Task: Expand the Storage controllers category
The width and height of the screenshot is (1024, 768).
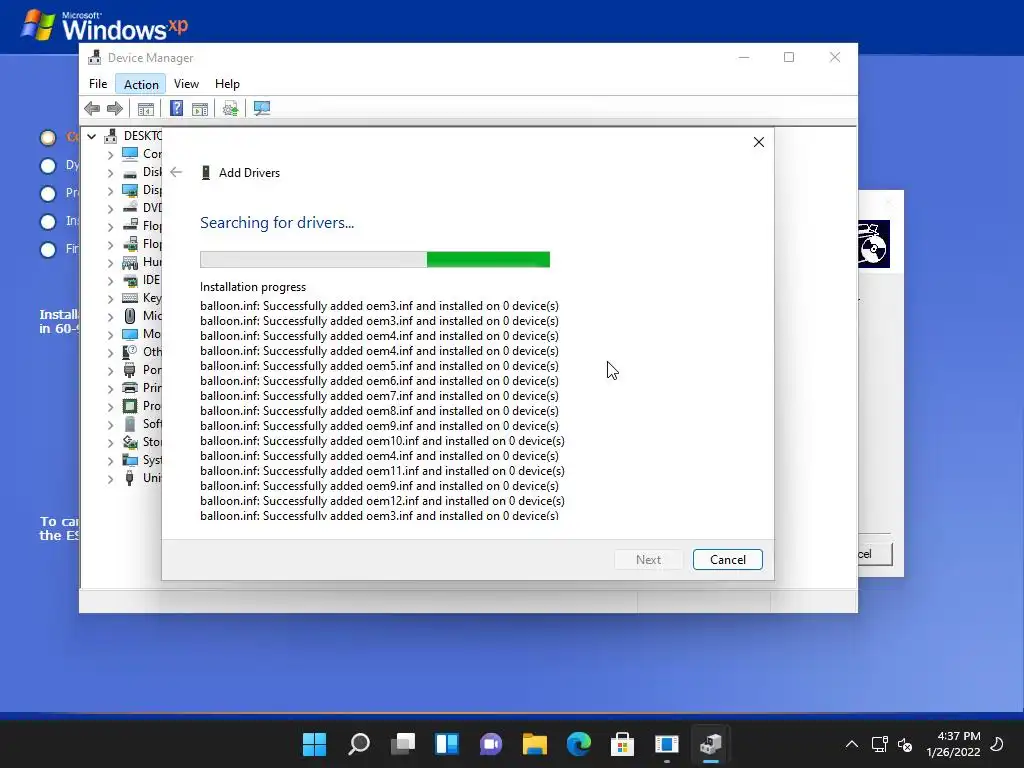Action: [110, 443]
